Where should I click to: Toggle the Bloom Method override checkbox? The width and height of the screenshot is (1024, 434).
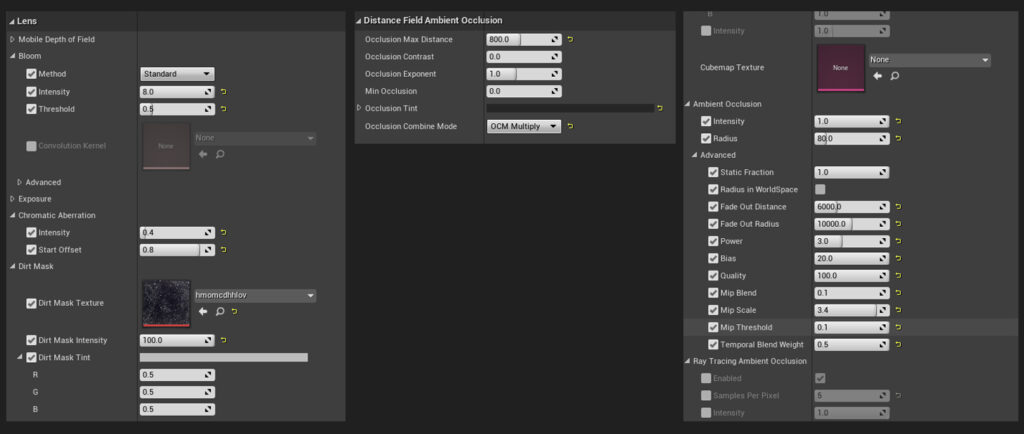click(31, 74)
